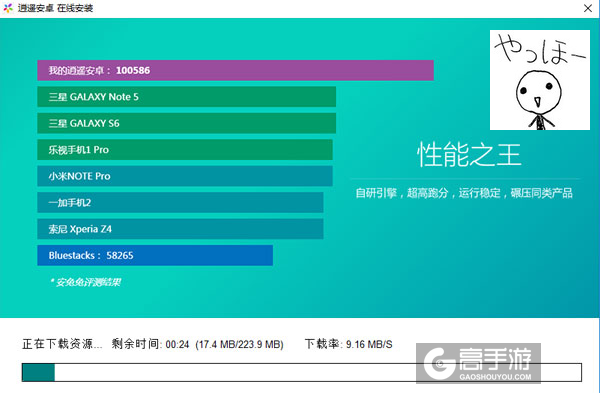Click the 逍遥安卓 app logo icon
600x393 pixels.
[8, 8]
